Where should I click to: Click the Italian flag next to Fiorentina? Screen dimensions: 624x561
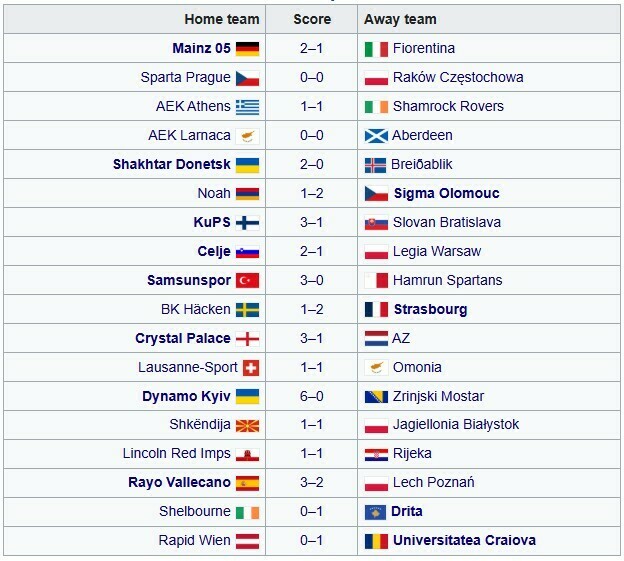(375, 48)
